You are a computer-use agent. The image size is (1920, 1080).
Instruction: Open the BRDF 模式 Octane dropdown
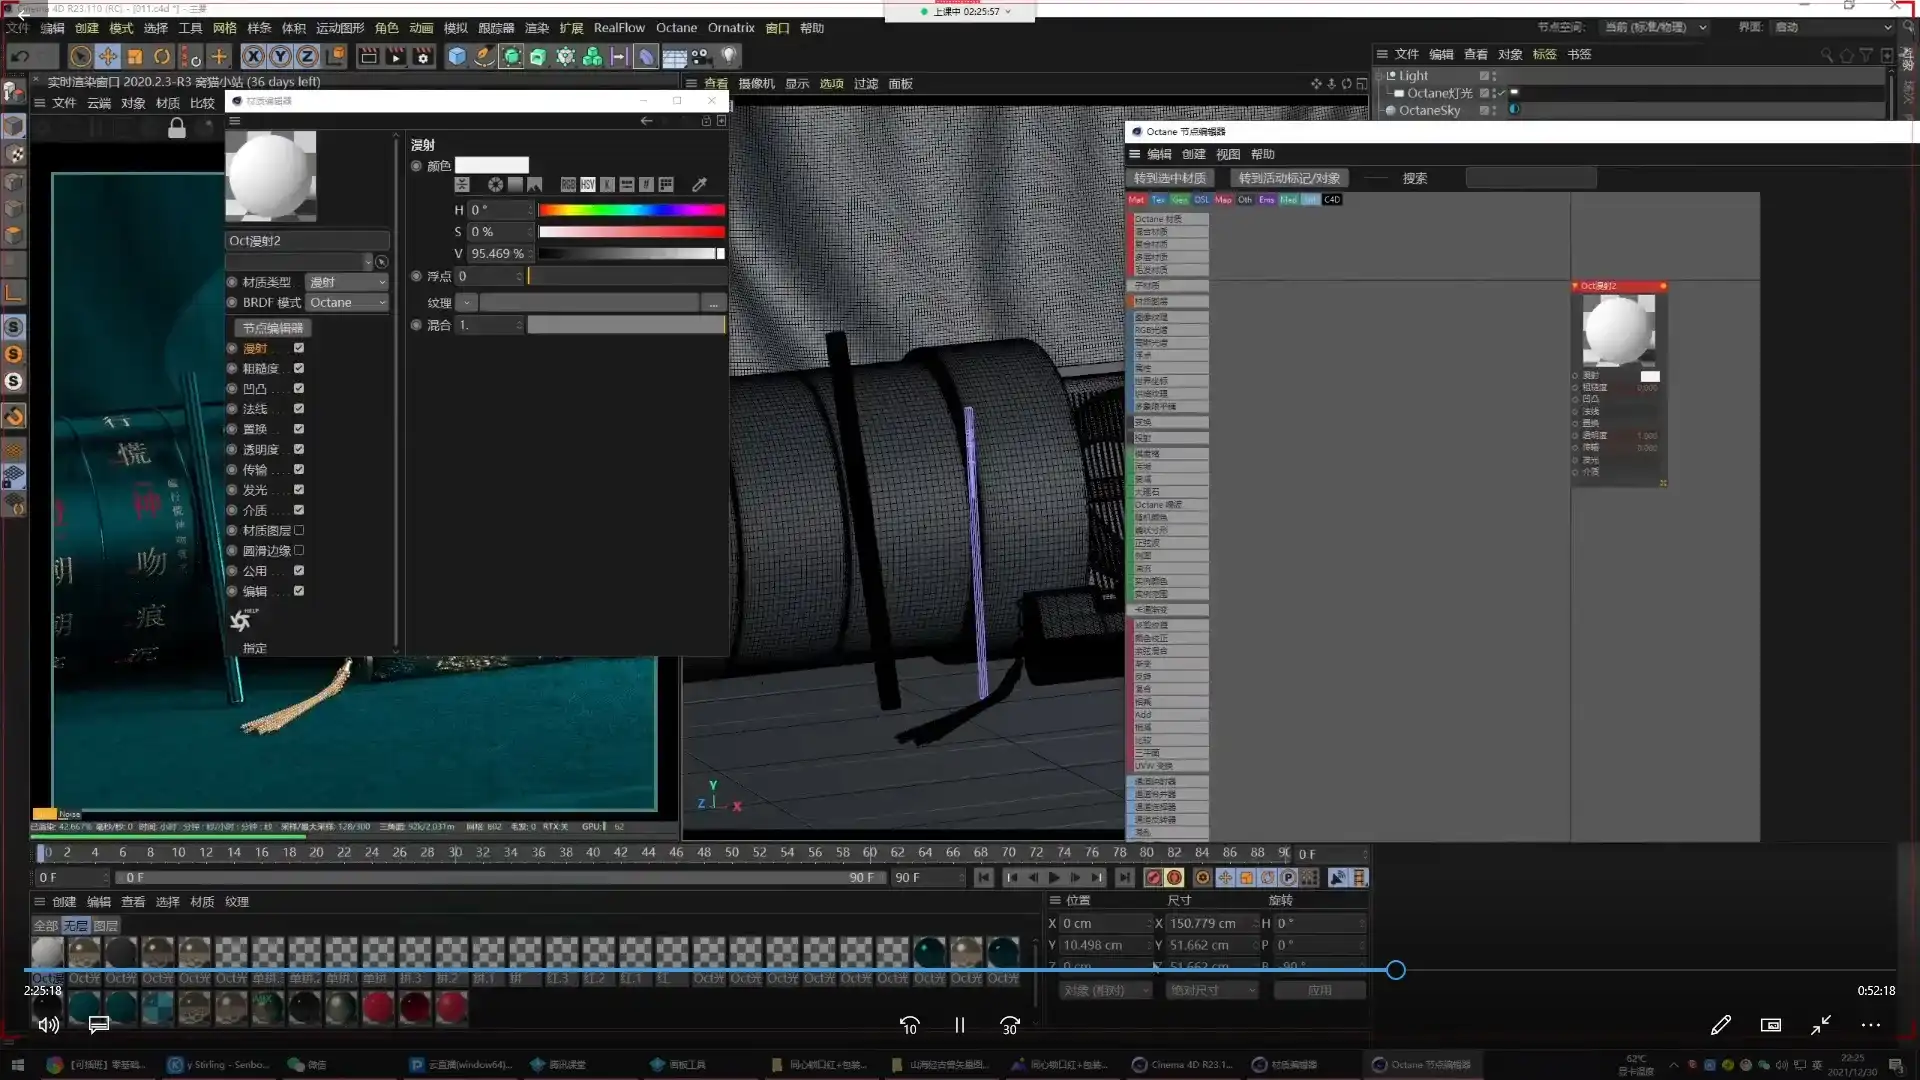346,303
